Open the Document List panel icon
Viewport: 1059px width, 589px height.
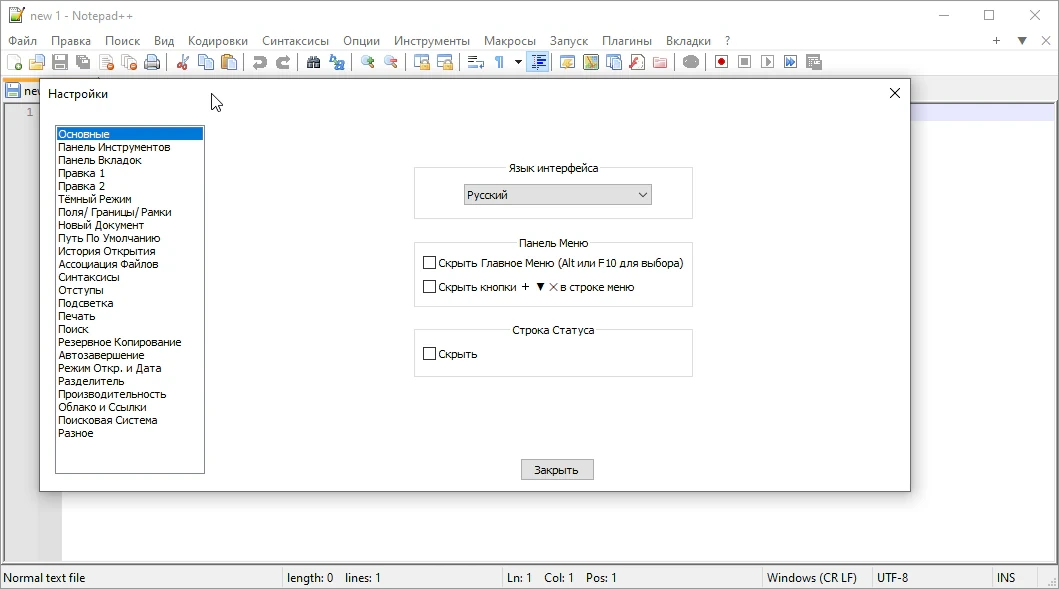pyautogui.click(x=614, y=62)
